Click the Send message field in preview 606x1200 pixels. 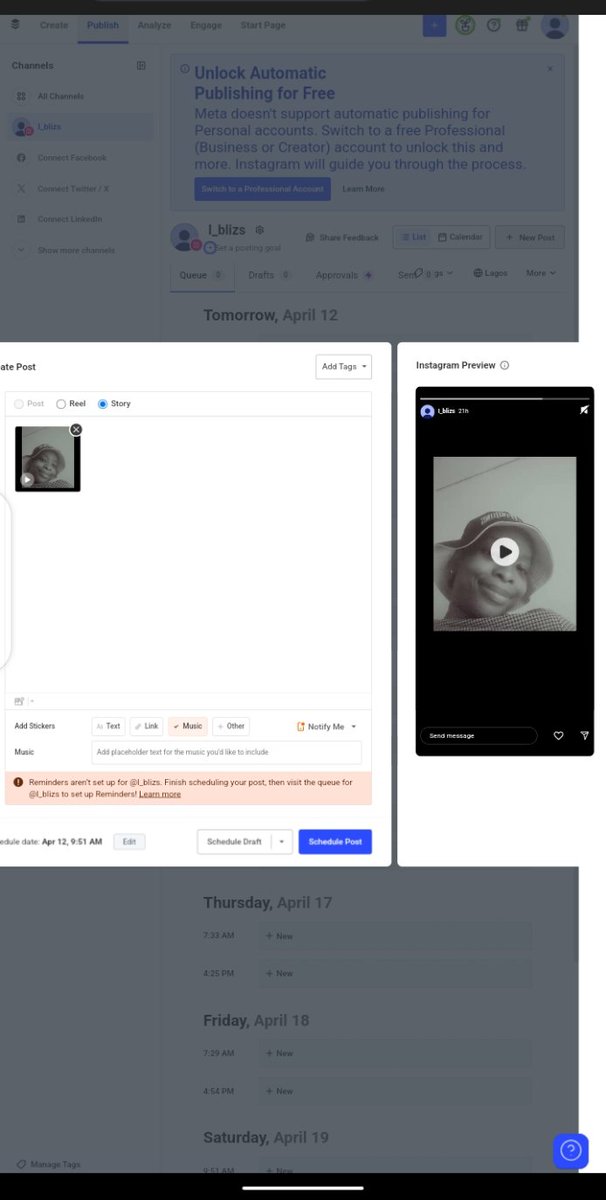478,735
